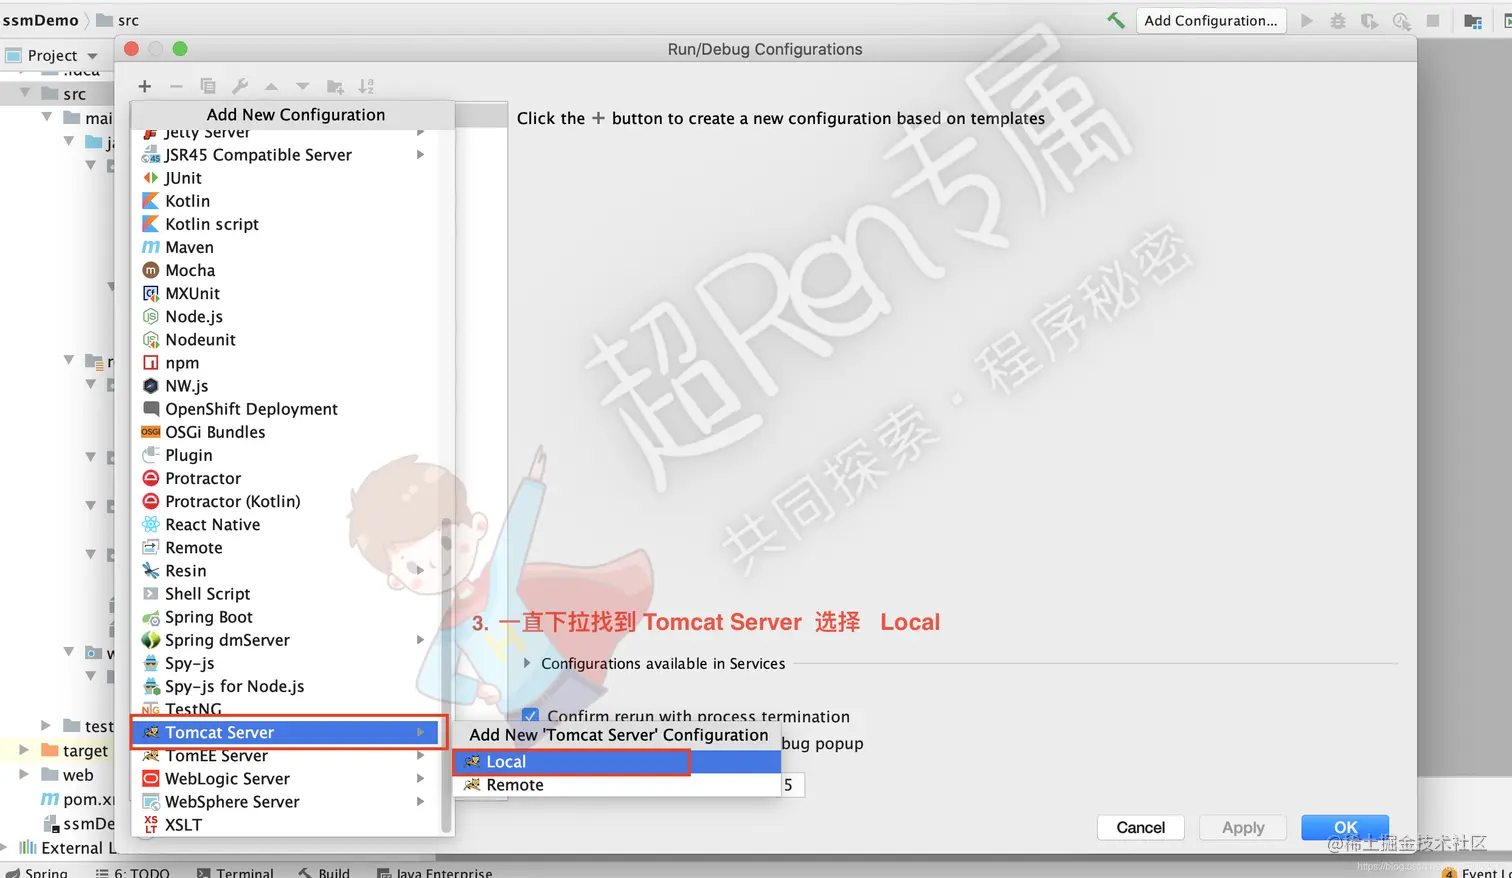
Task: Select External Libraries in project tree
Action: (68, 848)
